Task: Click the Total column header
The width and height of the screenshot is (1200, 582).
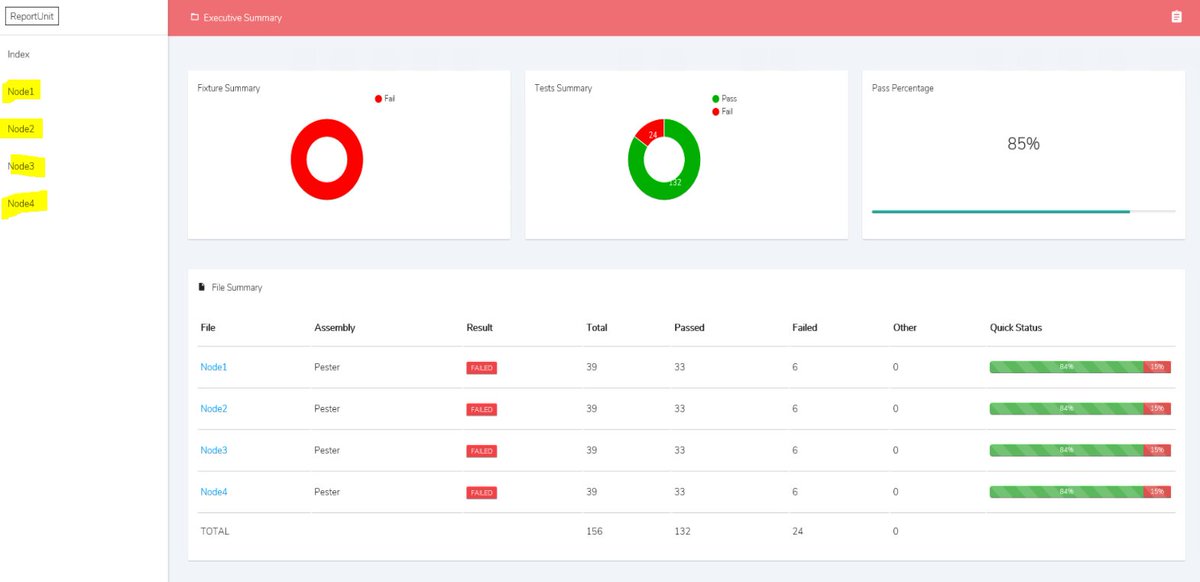Action: point(597,327)
